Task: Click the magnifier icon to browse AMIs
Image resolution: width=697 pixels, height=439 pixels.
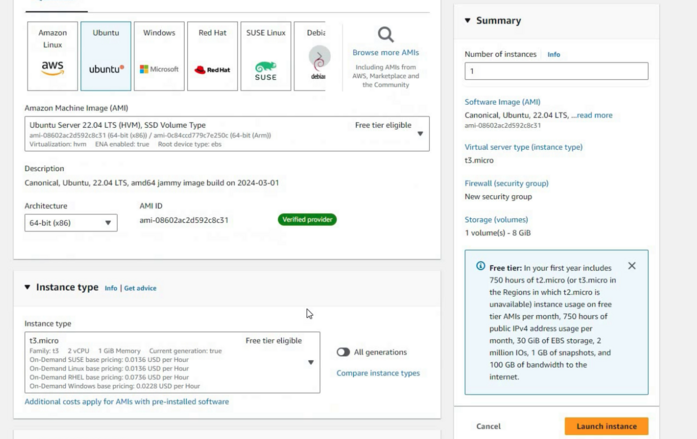Action: pos(385,34)
